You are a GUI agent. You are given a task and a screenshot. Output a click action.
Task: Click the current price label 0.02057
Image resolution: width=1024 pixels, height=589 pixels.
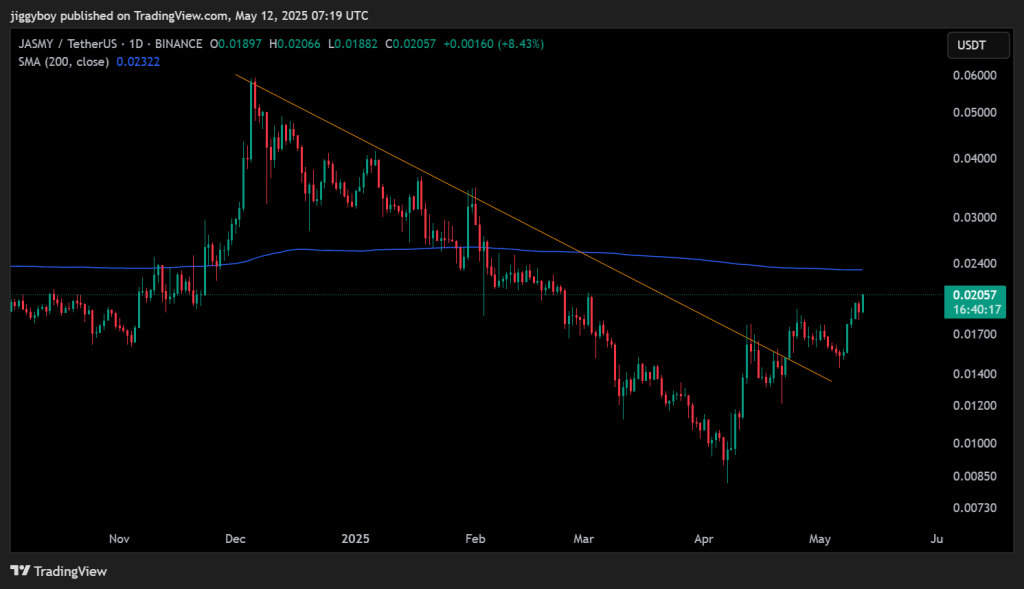pyautogui.click(x=974, y=295)
